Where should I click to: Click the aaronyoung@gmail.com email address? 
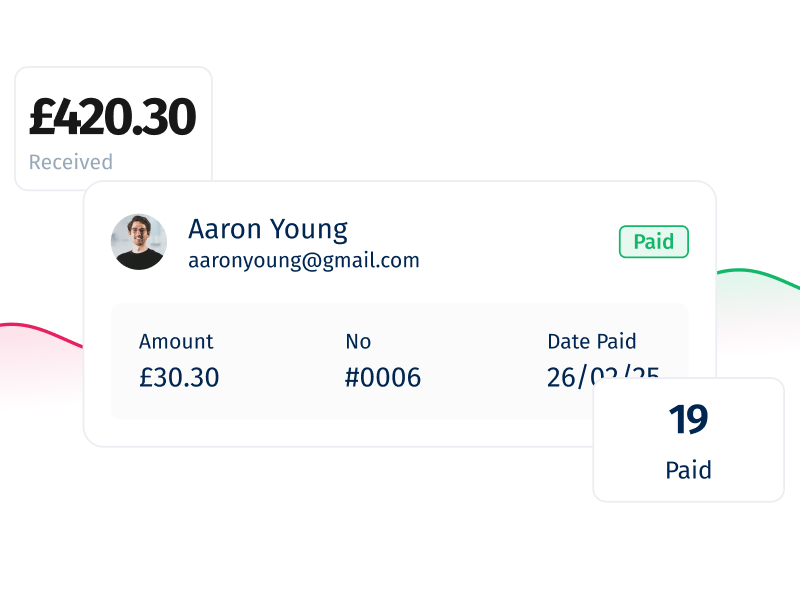pos(304,261)
